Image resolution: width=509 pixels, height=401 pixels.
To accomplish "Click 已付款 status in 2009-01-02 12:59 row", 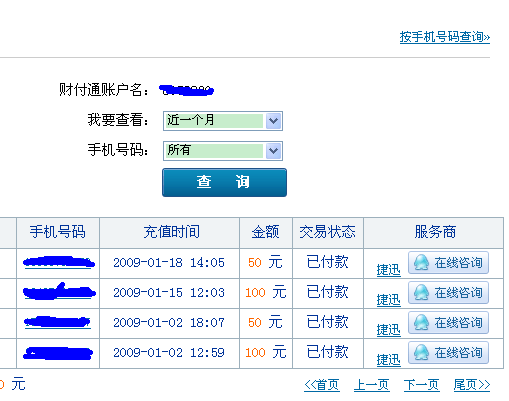I will (327, 352).
